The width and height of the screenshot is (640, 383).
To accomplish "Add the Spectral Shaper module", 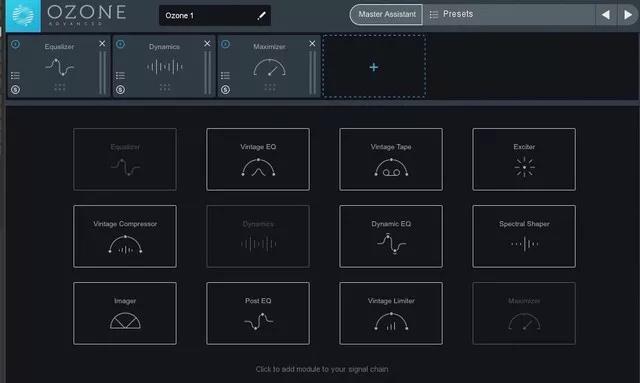I will (524, 236).
